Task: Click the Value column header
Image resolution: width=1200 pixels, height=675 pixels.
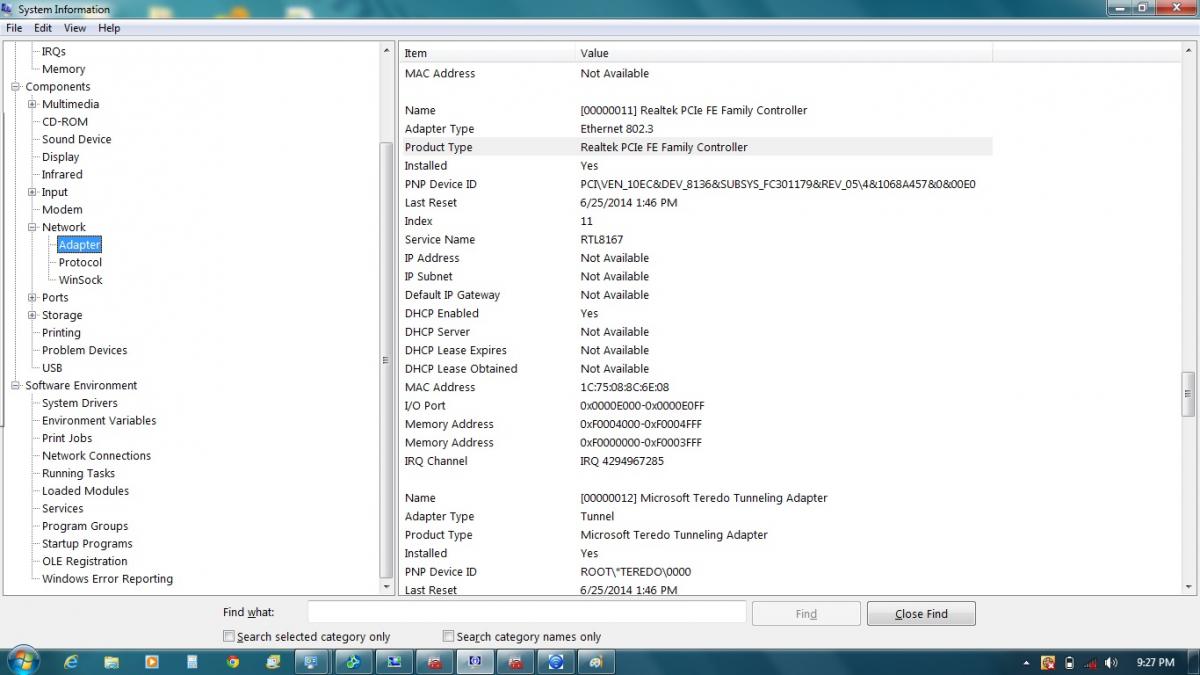Action: click(x=784, y=53)
